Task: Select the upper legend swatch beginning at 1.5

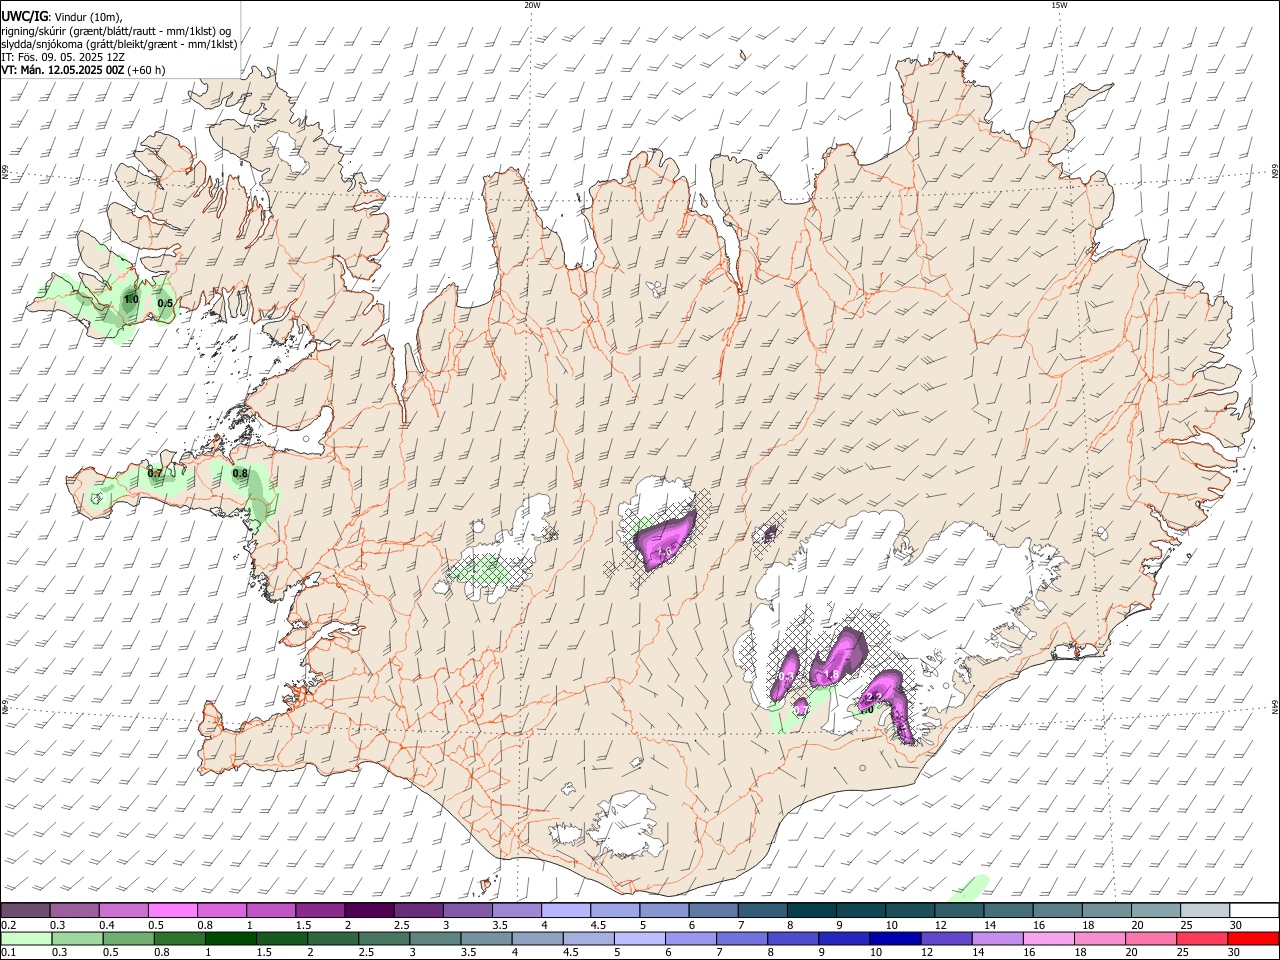Action: (x=320, y=910)
